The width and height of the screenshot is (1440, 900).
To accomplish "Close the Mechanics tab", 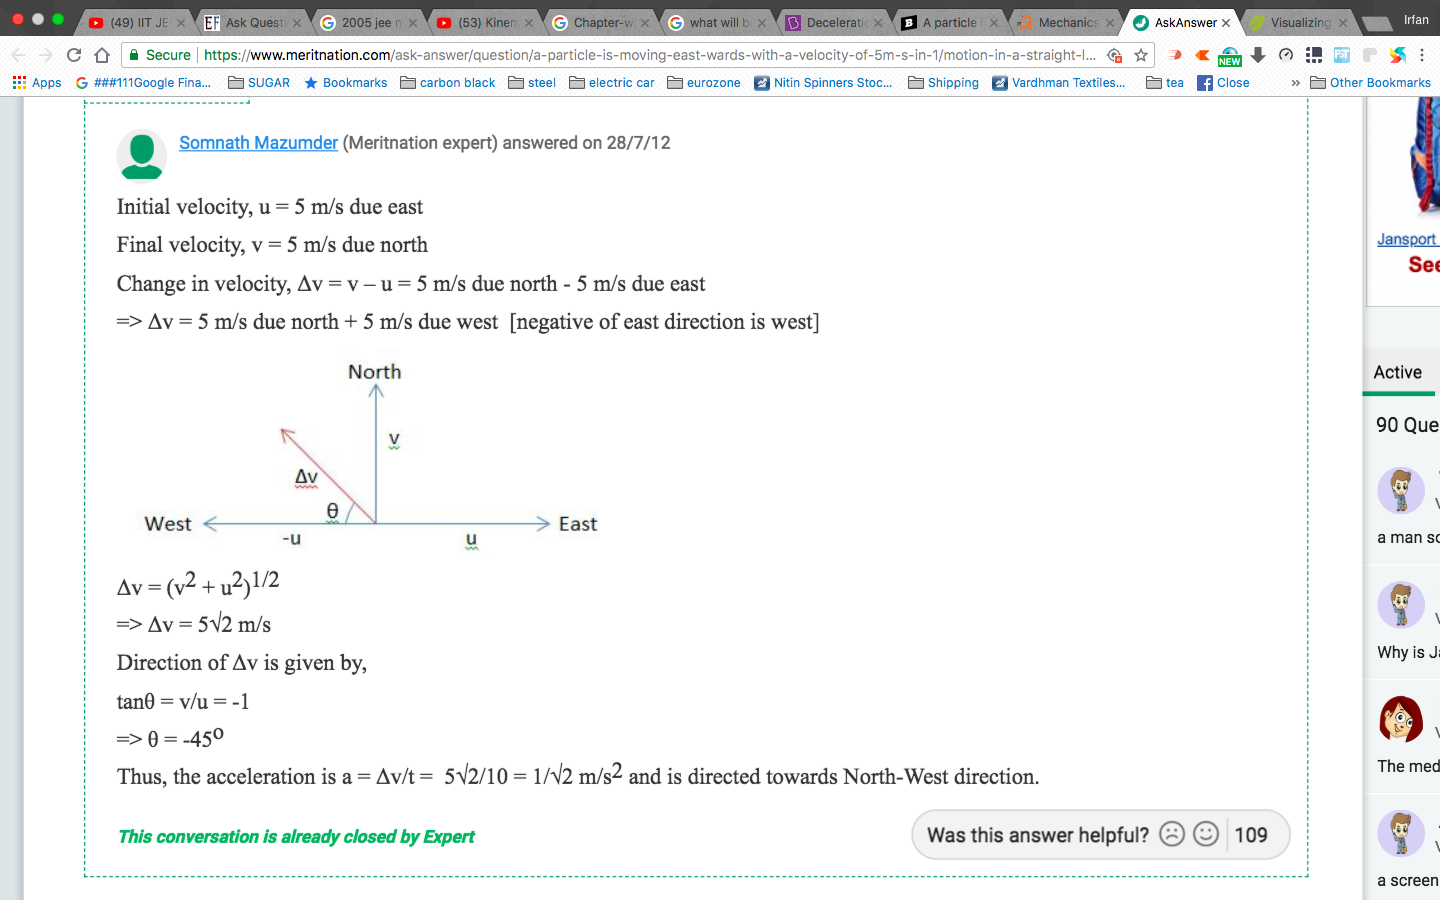I will 1110,22.
